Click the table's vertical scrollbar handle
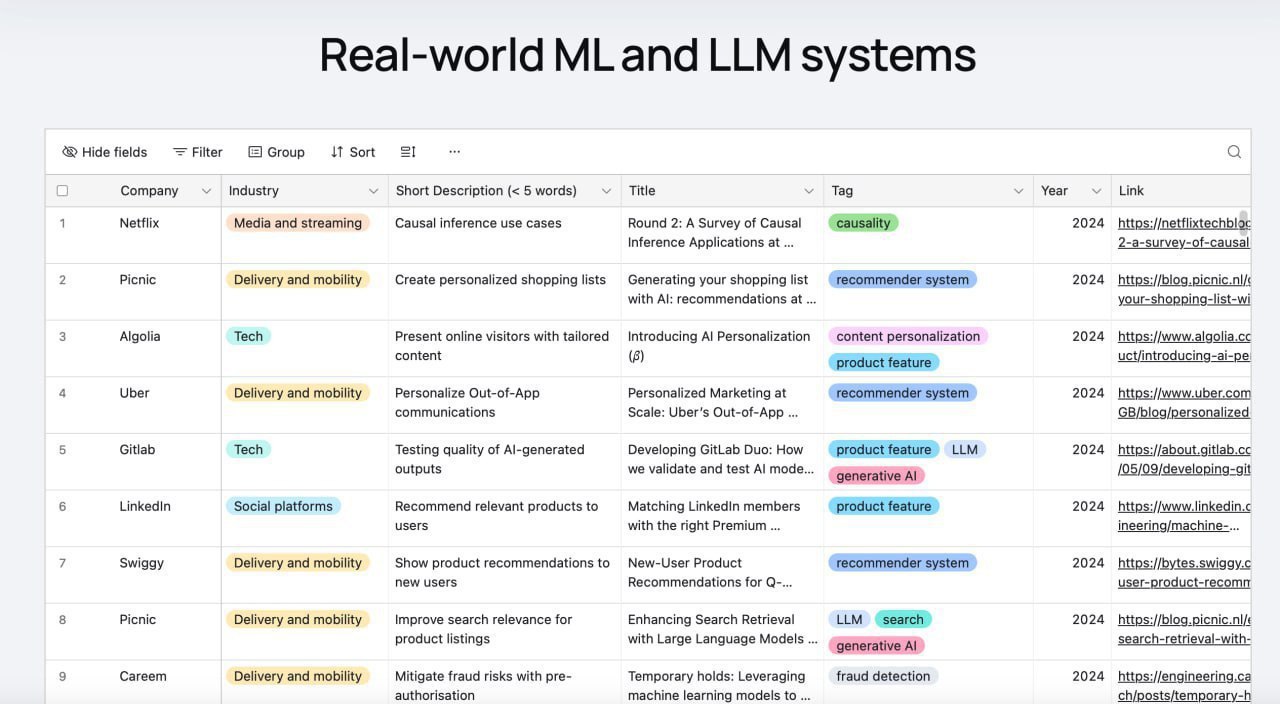Image resolution: width=1280 pixels, height=704 pixels. point(1244,223)
